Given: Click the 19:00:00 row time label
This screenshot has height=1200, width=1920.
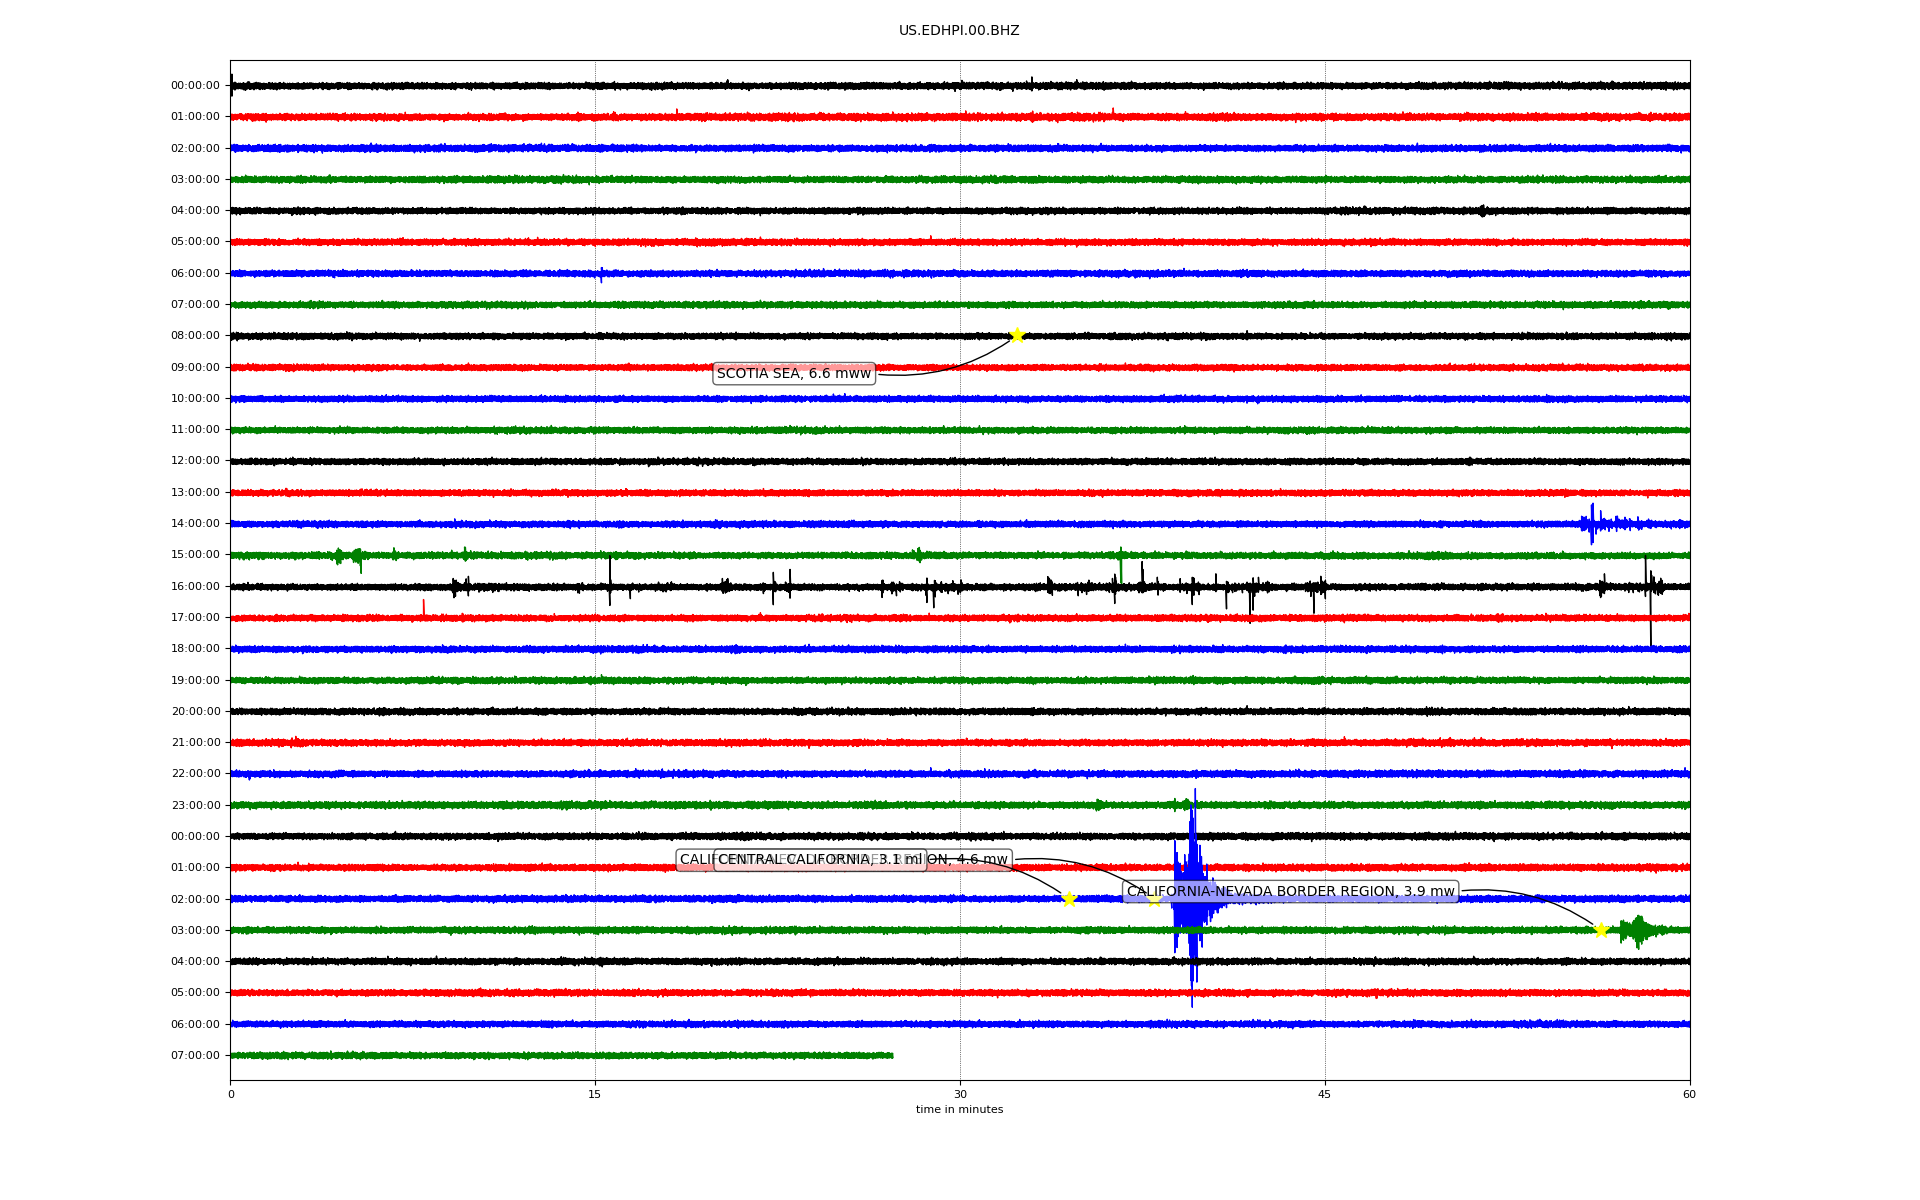Looking at the screenshot, I should coord(195,680).
